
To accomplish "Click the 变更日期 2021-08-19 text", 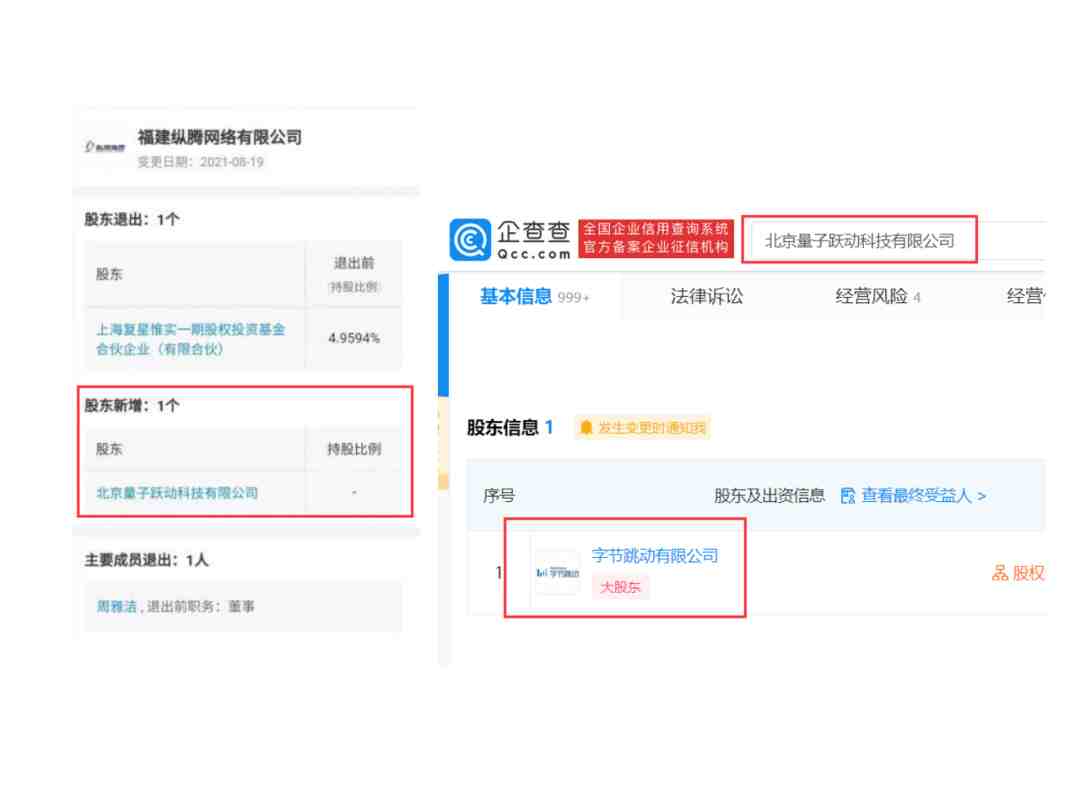I will (200, 162).
